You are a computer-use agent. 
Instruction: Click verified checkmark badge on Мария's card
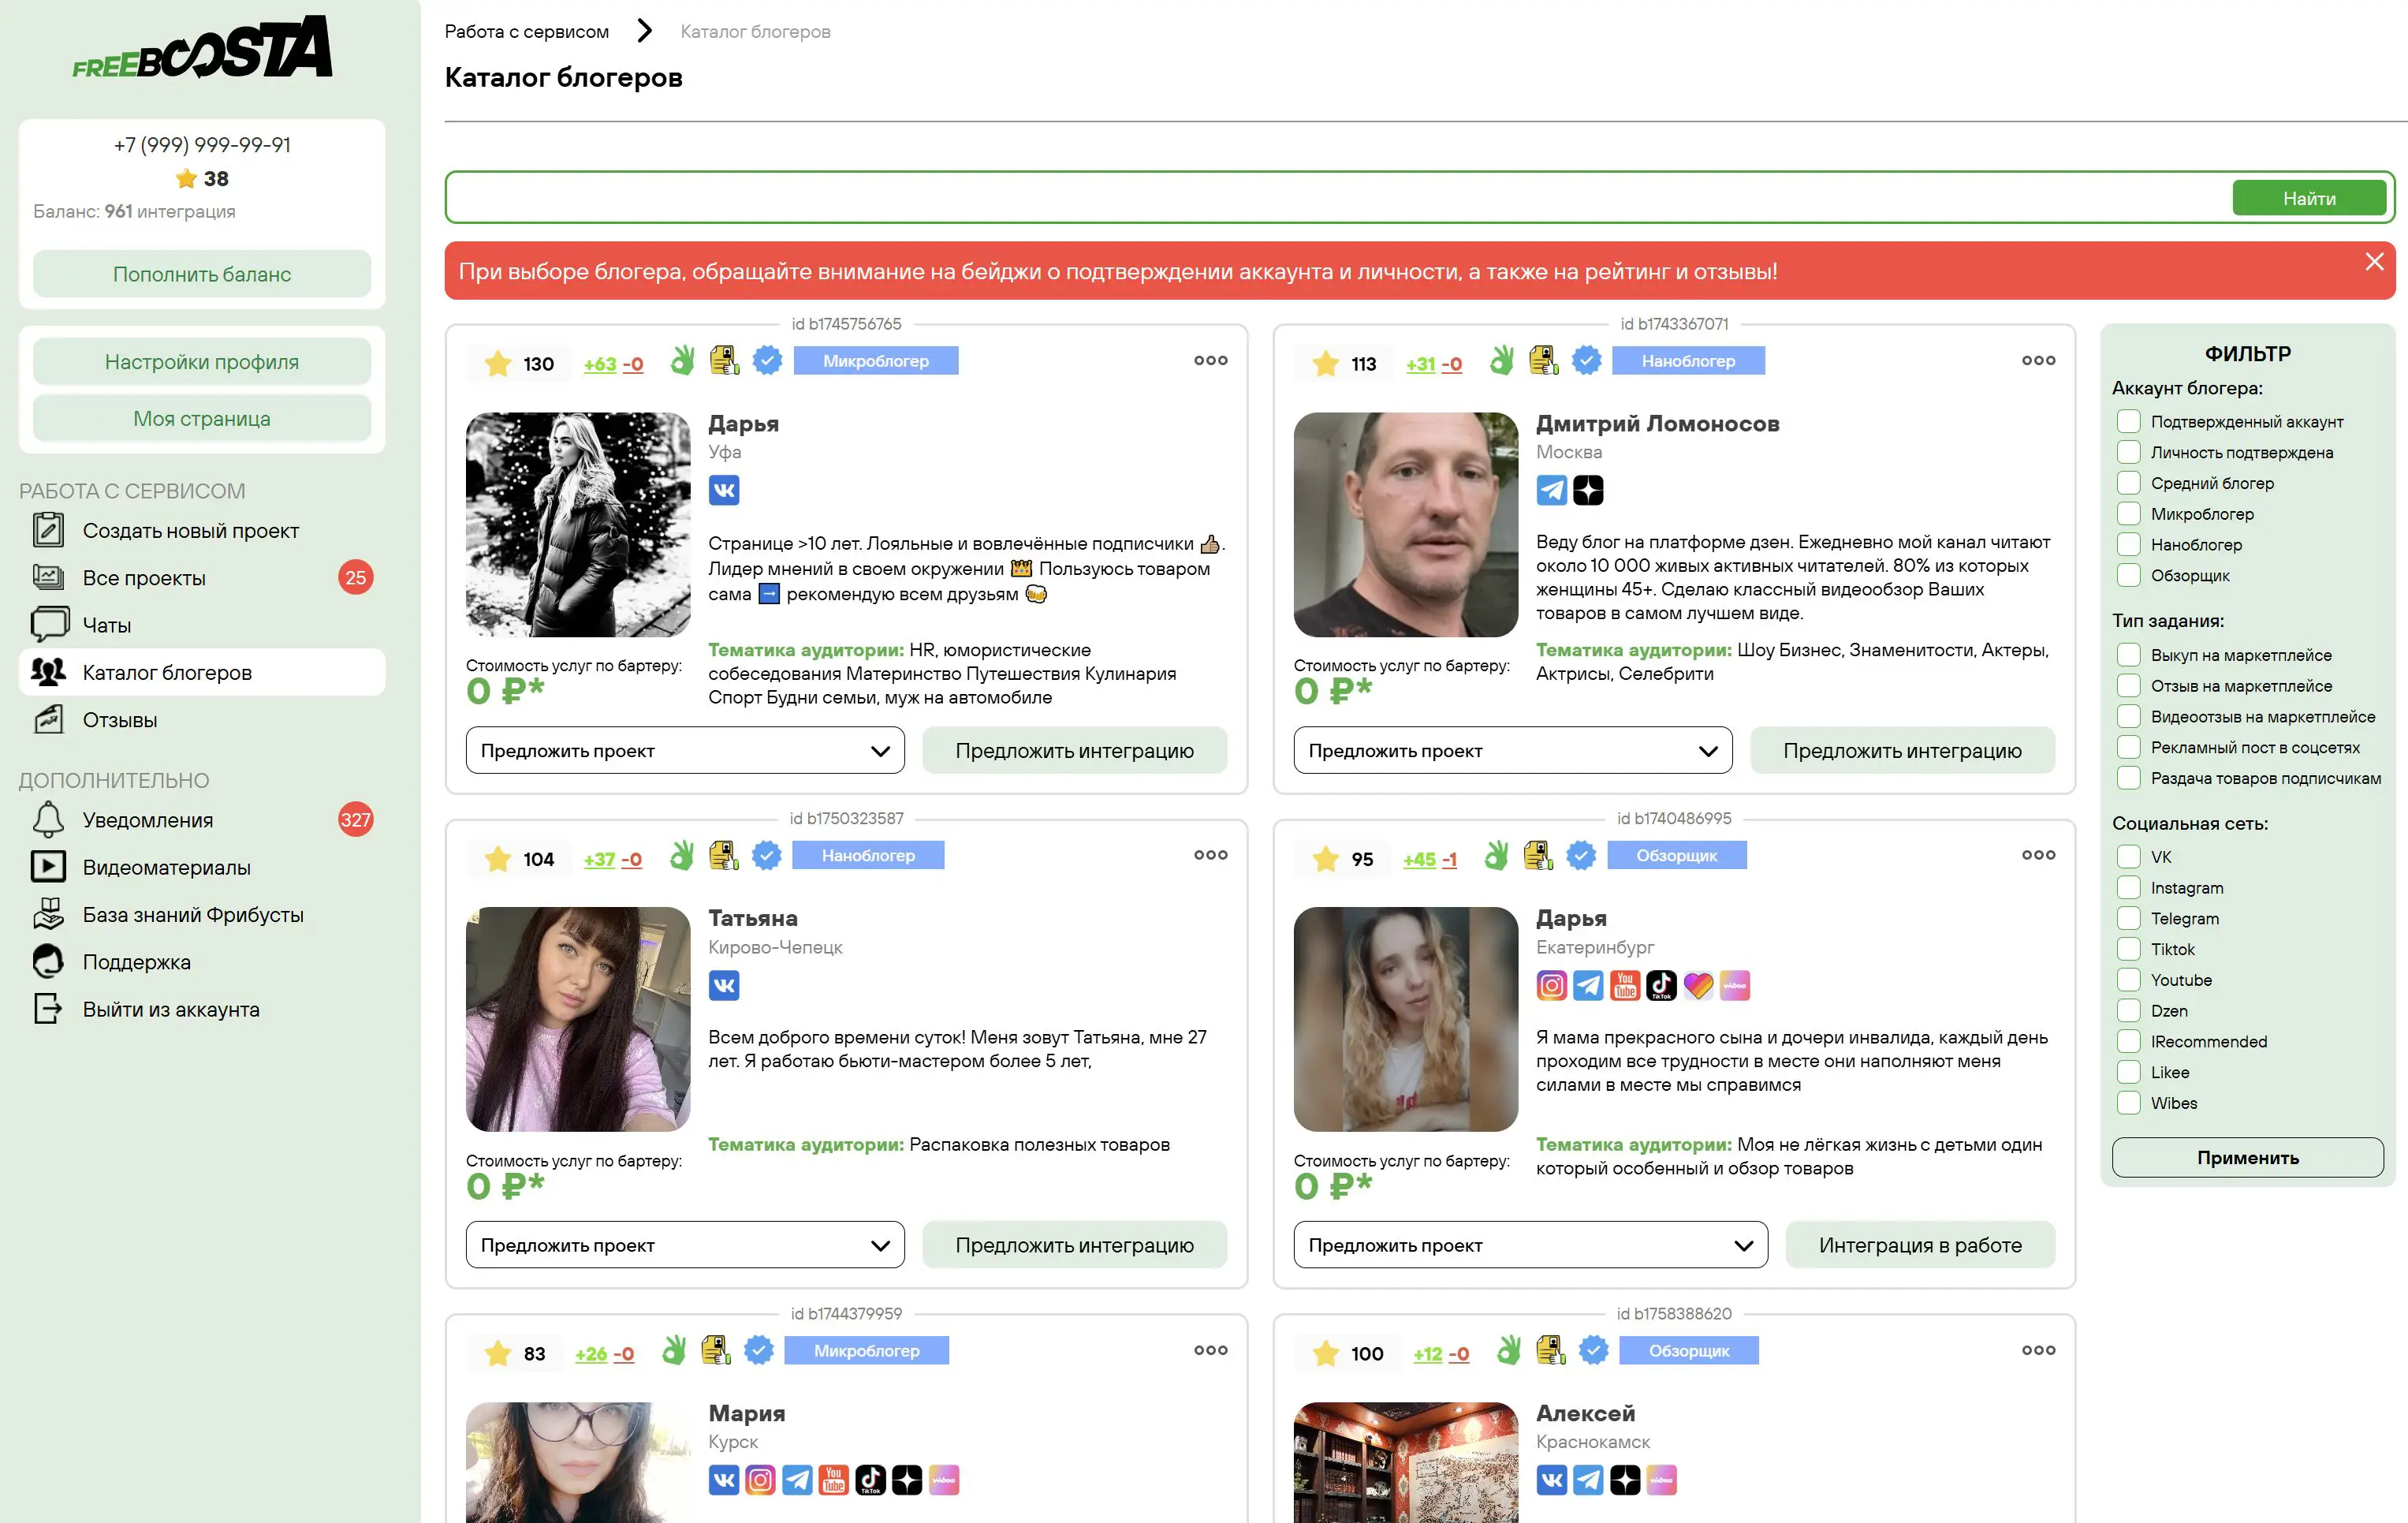[x=759, y=1350]
